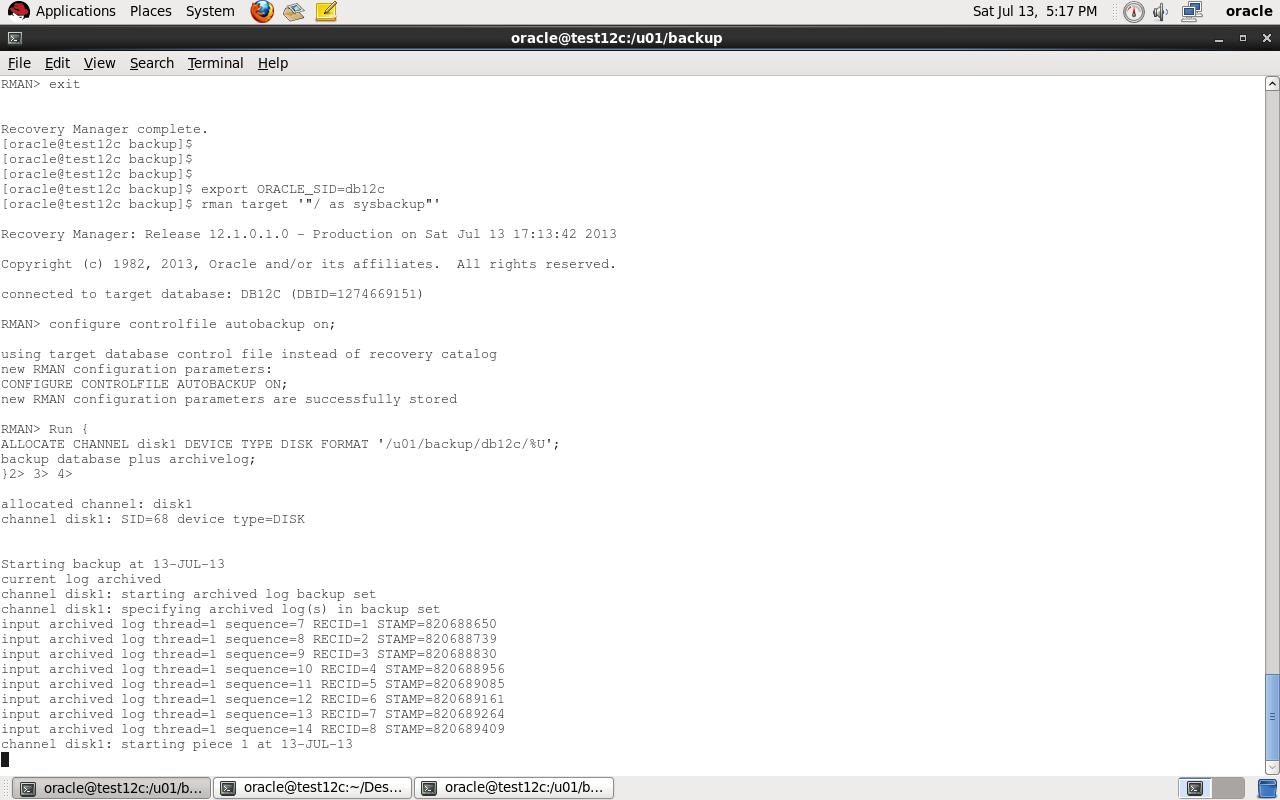Viewport: 1280px width, 800px height.
Task: Expand the System menu
Action: 210,11
